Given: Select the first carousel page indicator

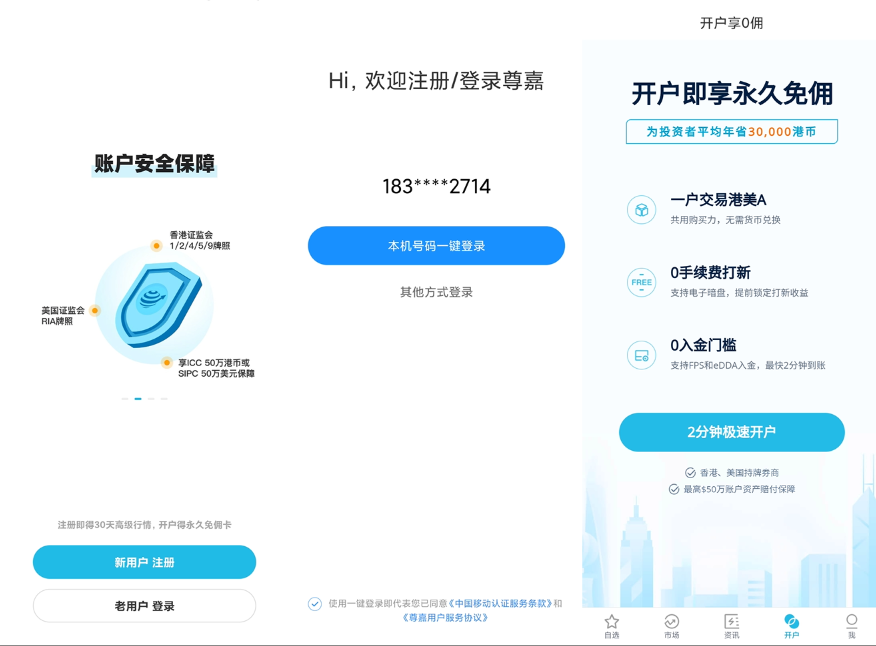Looking at the screenshot, I should [125, 398].
